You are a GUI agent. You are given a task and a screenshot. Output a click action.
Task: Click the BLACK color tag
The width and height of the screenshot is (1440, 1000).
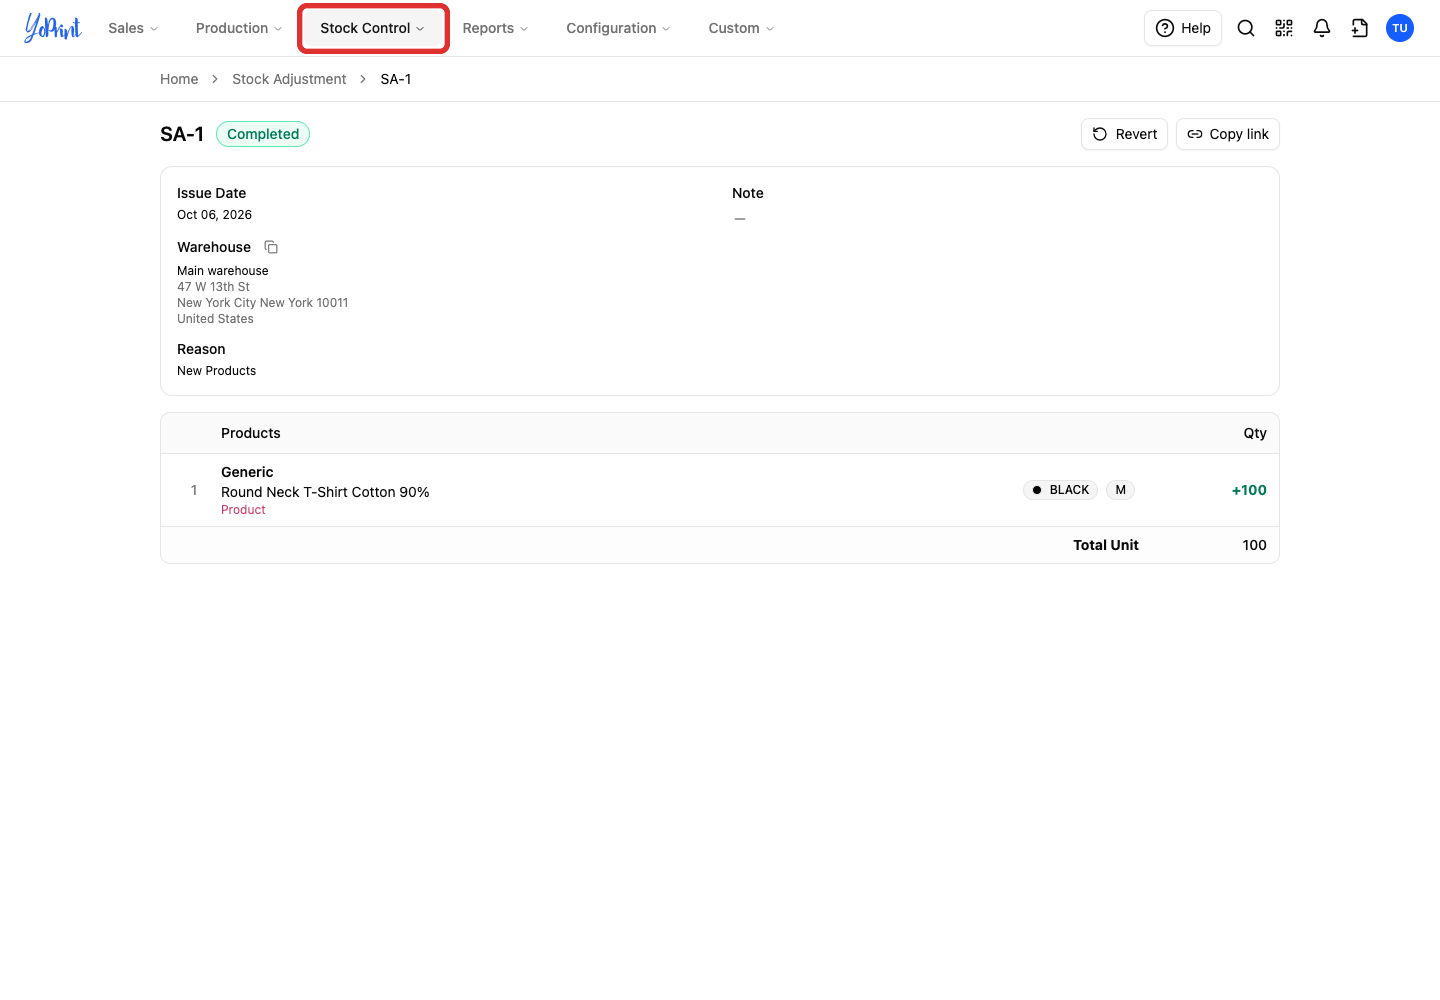[1061, 490]
